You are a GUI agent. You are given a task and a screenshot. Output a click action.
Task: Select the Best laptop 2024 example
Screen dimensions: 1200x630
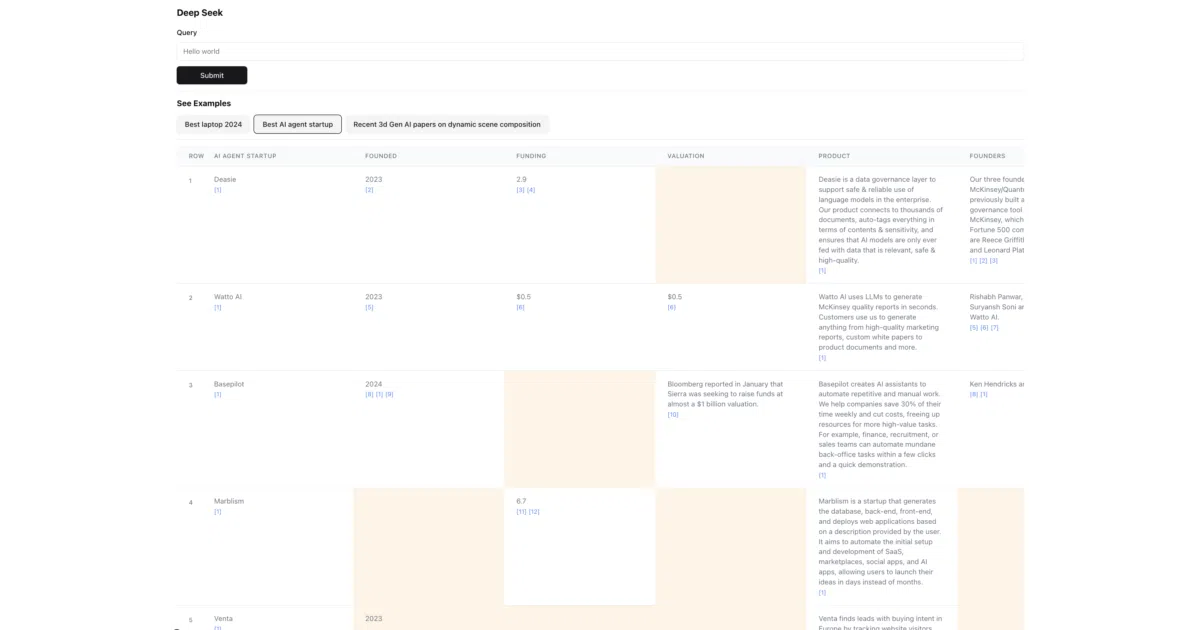(213, 124)
